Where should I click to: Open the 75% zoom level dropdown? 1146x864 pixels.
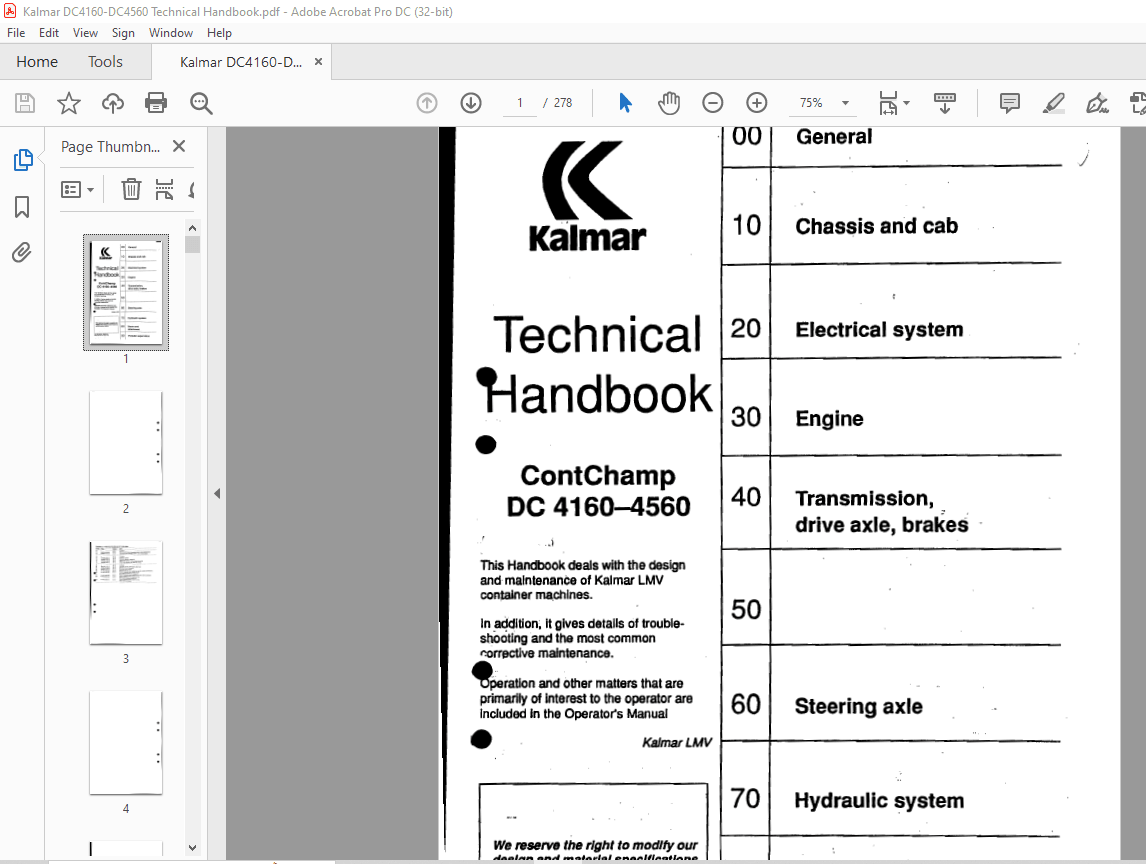click(823, 103)
